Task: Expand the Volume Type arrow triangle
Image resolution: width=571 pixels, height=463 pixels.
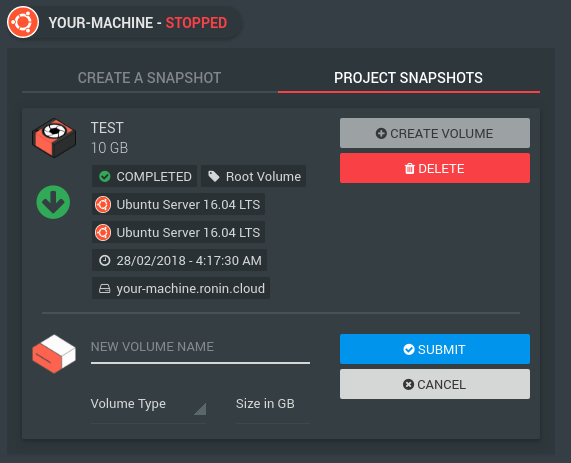Action: coord(201,409)
